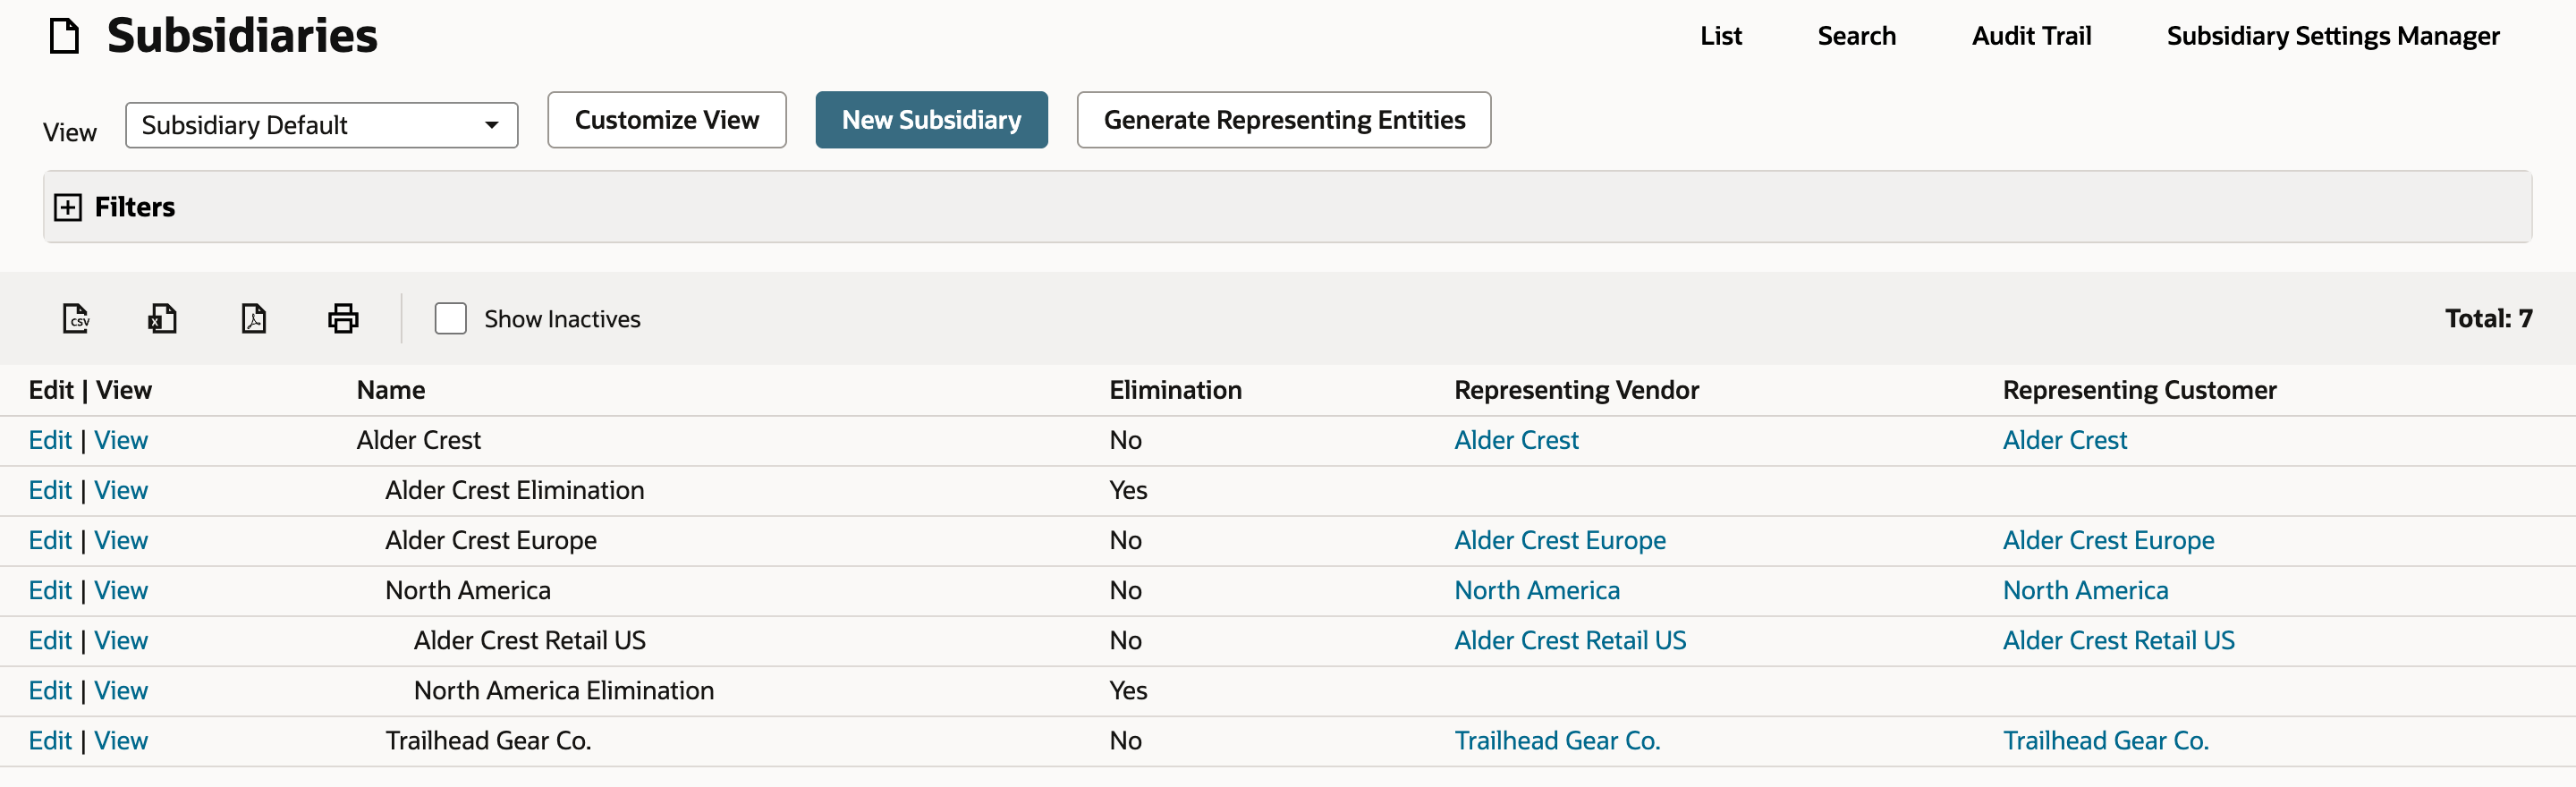
Task: Select the North America Elimination name cell
Action: click(x=563, y=690)
